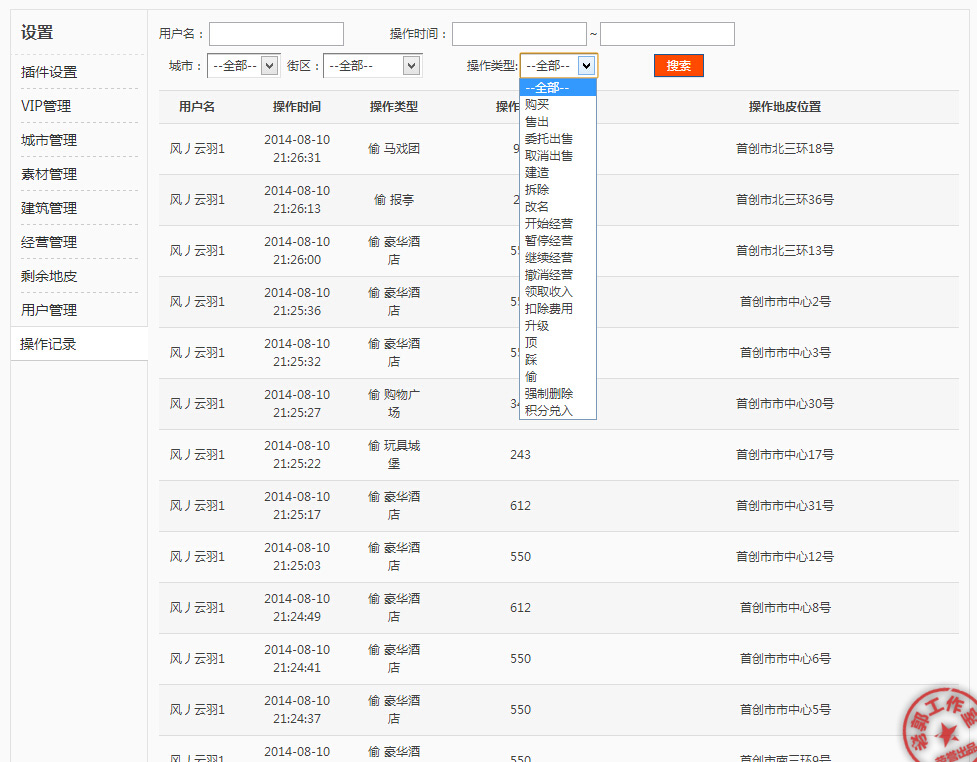977x762 pixels.
Task: Select 扣除费用 operation type
Action: 558,308
